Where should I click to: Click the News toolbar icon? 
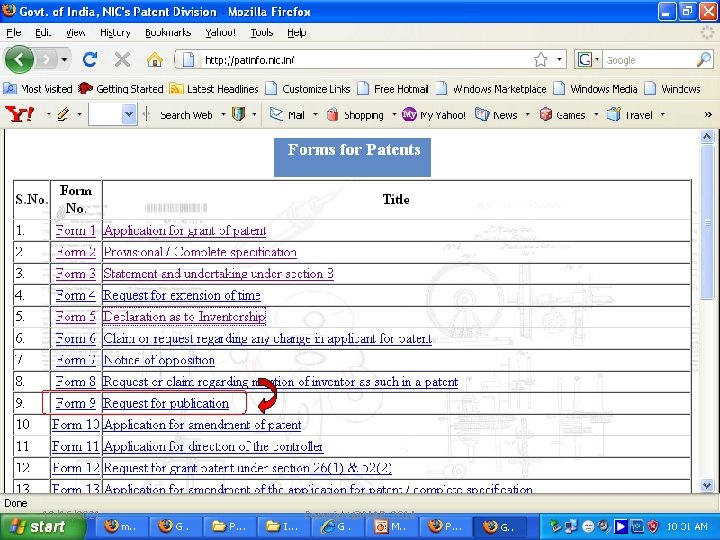pos(482,114)
